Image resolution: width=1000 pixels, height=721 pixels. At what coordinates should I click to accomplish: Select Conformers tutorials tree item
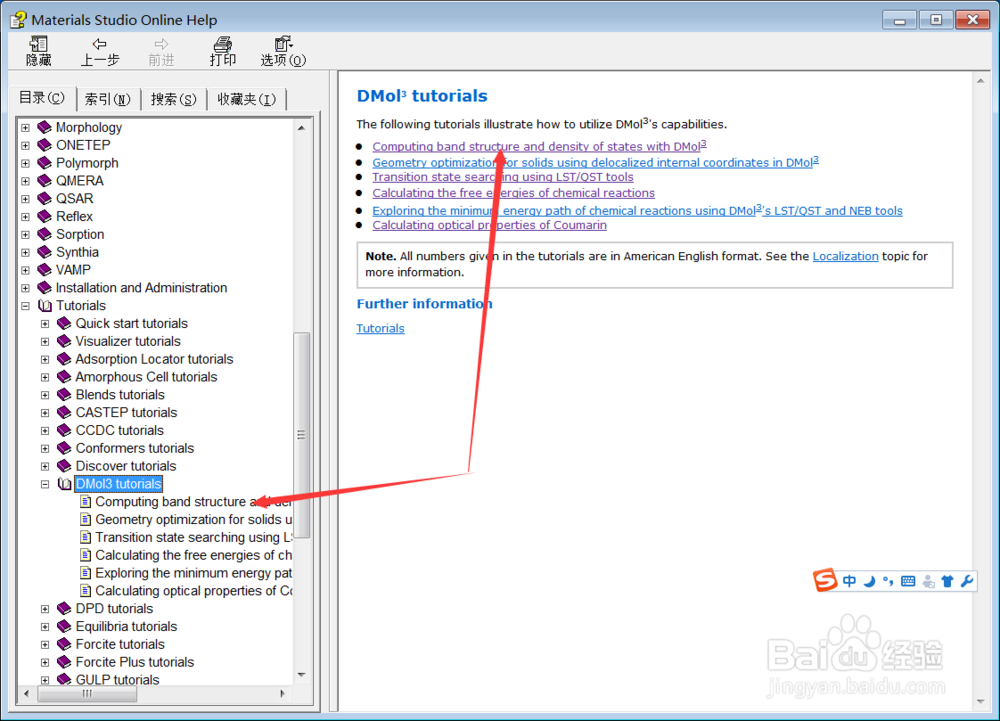click(135, 449)
